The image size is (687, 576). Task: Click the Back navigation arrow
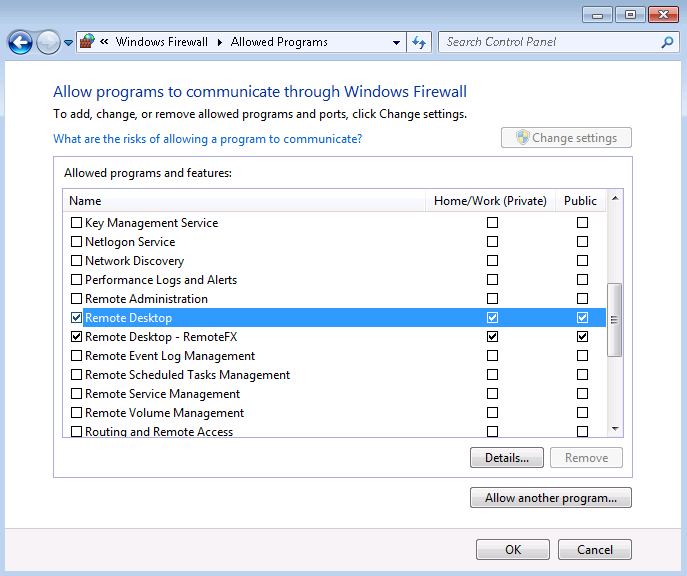point(20,42)
